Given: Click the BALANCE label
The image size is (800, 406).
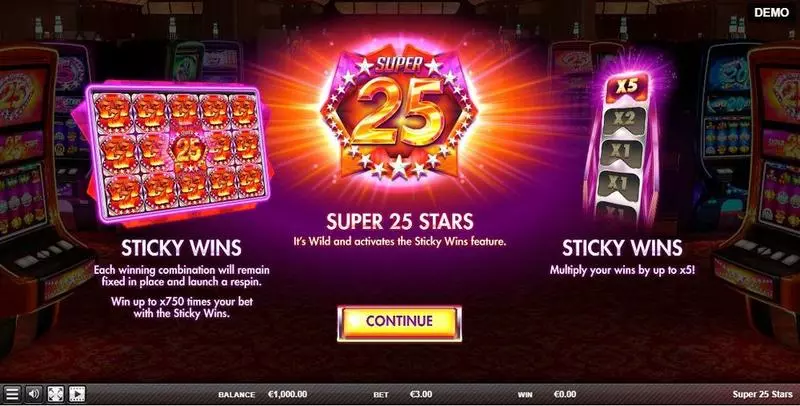Looking at the screenshot, I should (x=236, y=395).
